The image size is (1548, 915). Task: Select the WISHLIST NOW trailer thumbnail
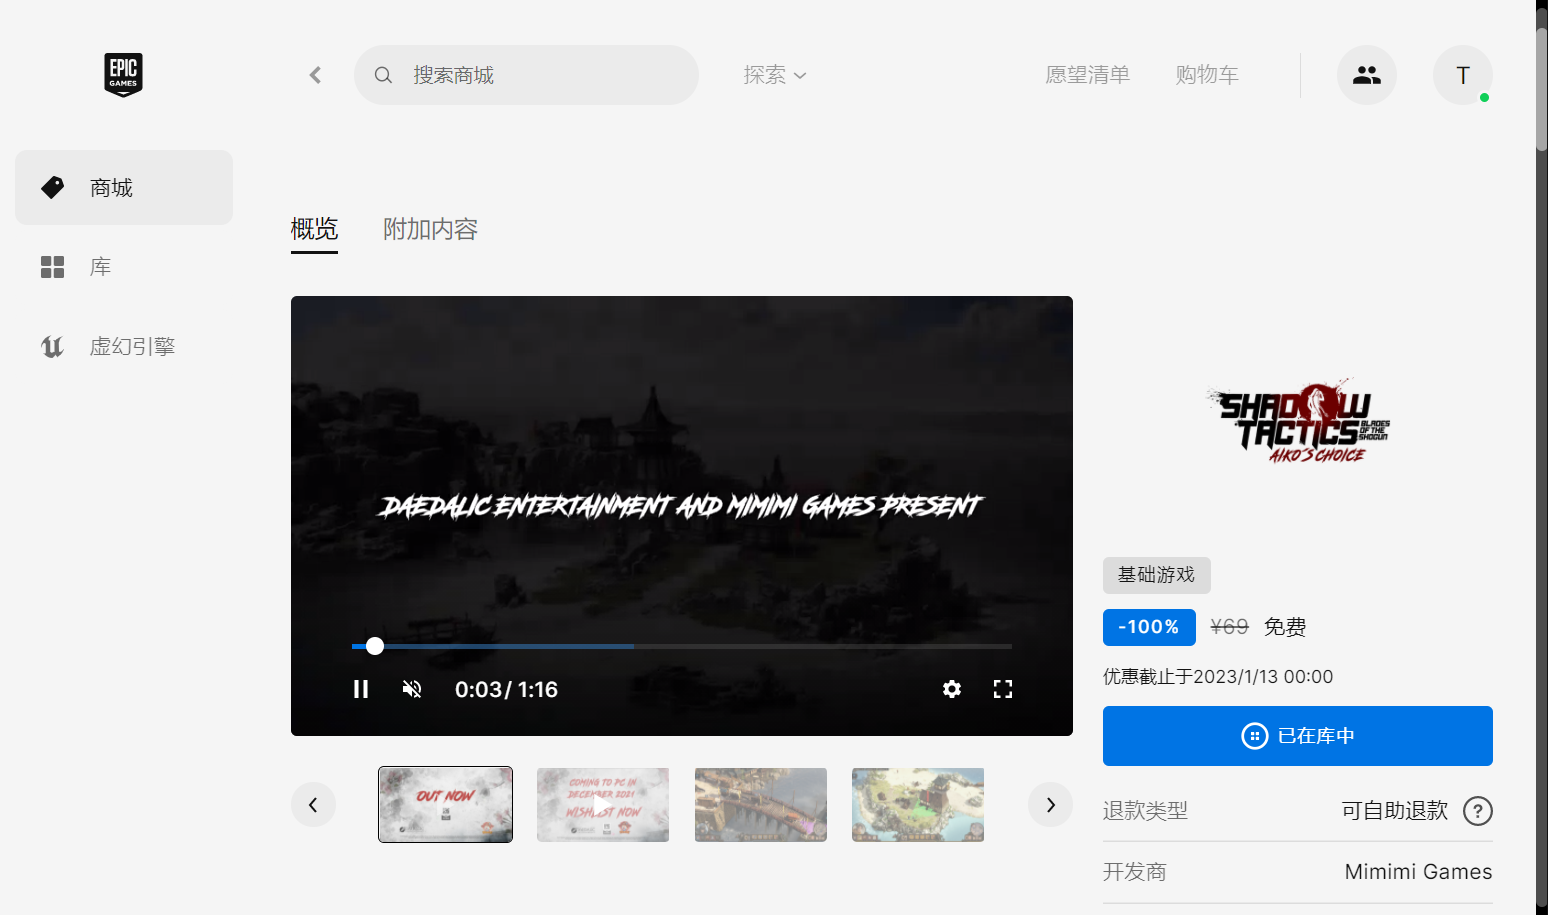tap(603, 805)
